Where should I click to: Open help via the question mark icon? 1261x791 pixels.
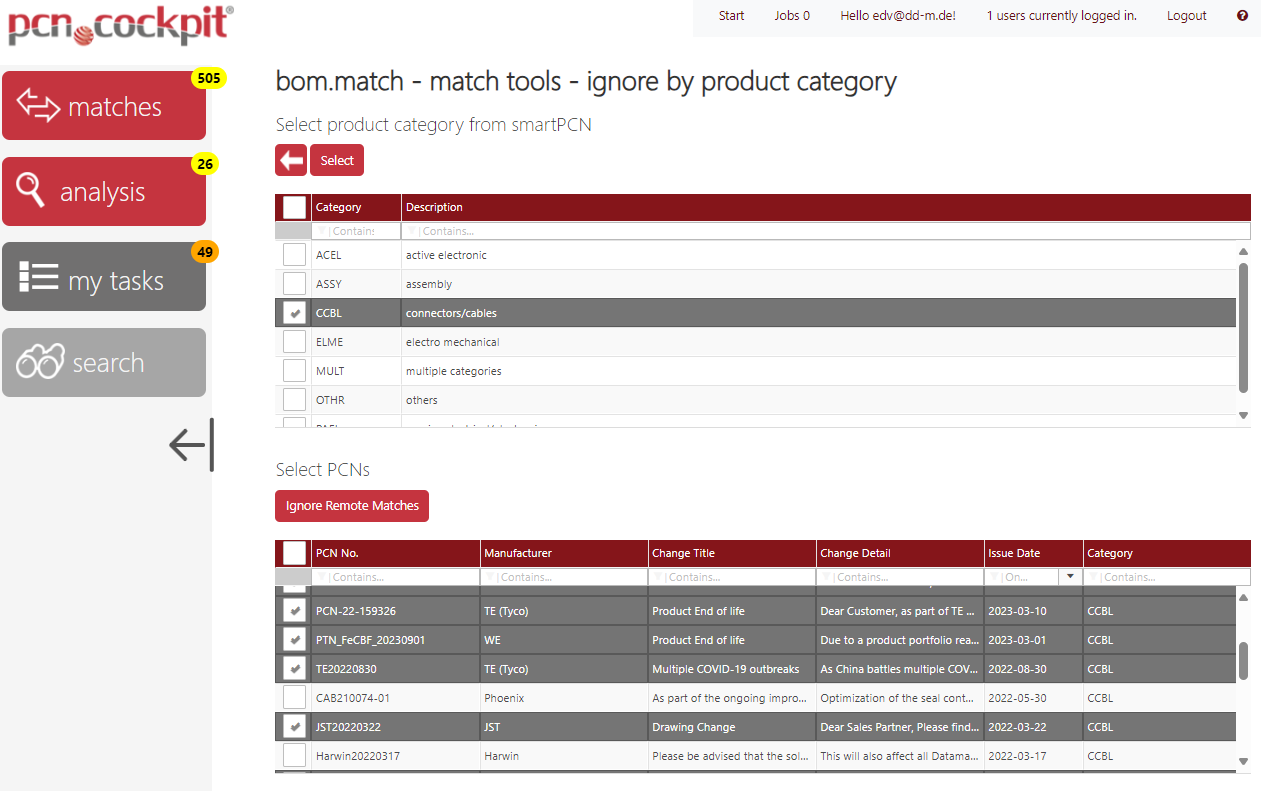1242,15
